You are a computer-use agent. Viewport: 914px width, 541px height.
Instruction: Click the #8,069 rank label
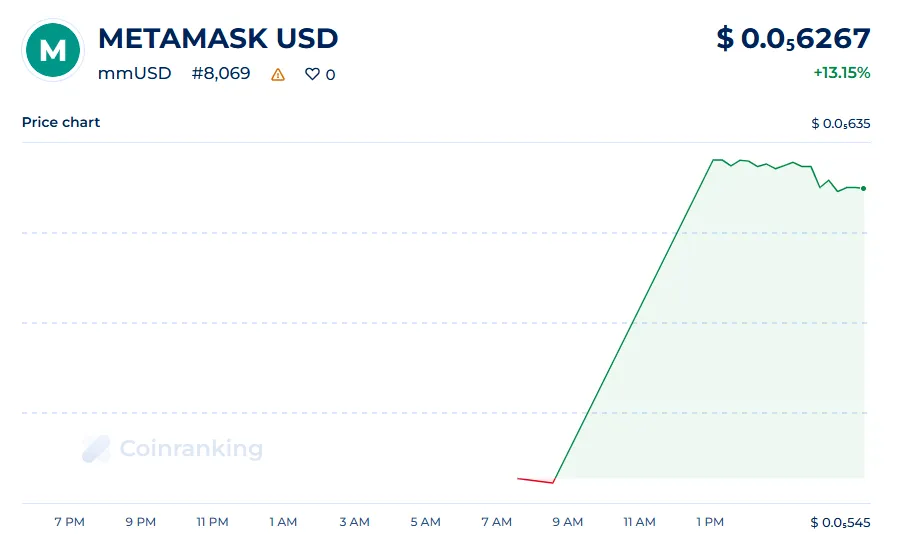click(221, 74)
